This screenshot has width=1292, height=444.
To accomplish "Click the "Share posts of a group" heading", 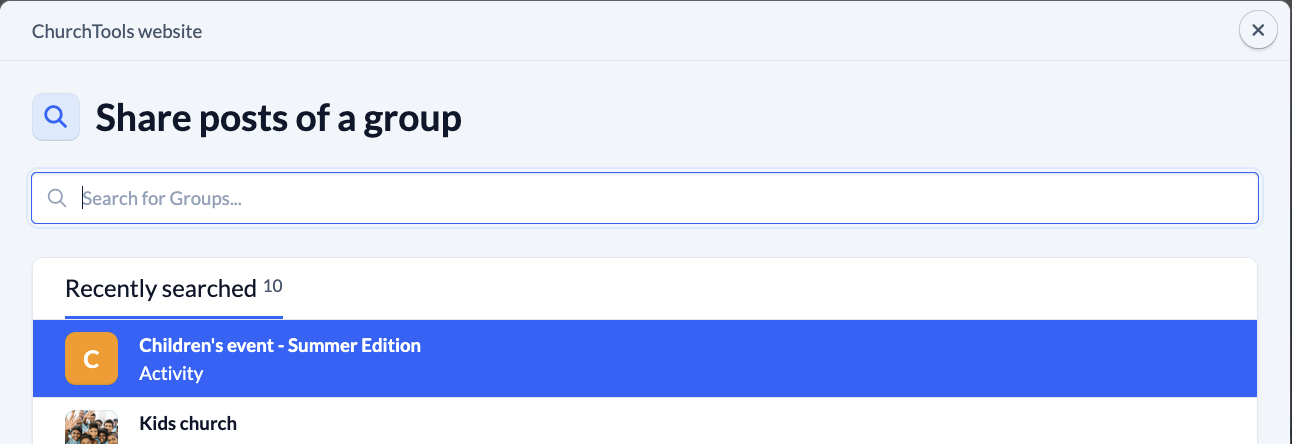I will tap(278, 118).
